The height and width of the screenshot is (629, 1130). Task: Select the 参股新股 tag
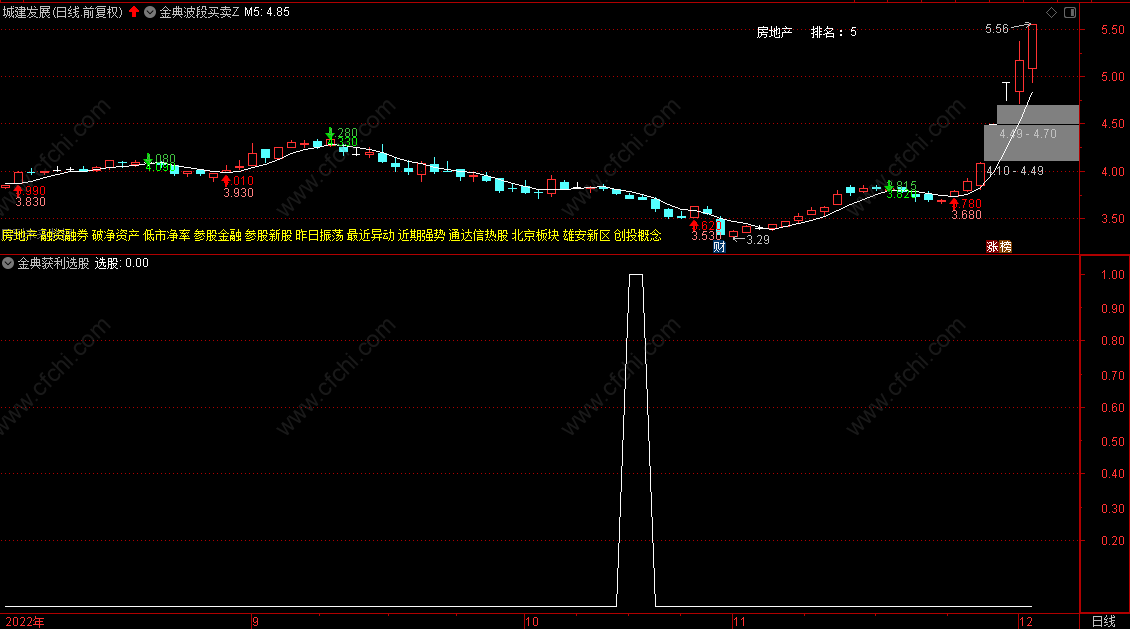[268, 235]
